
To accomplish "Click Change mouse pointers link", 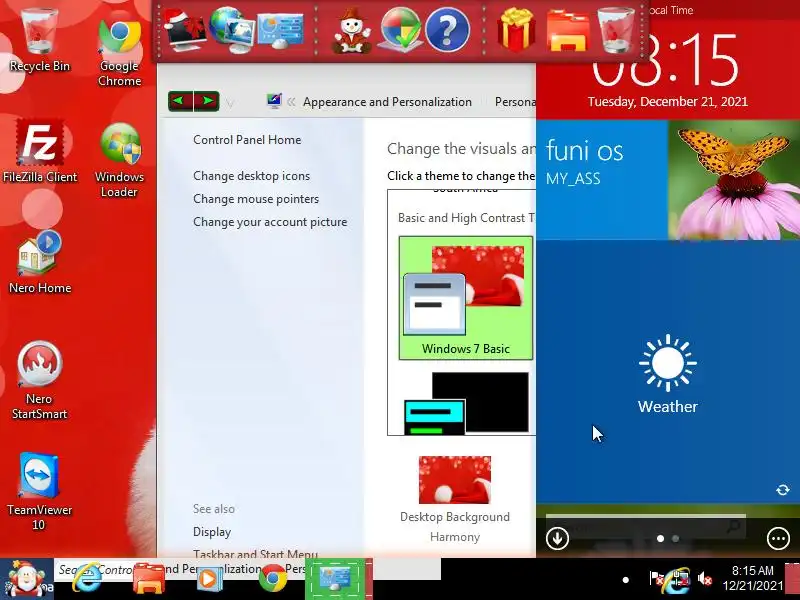I will [x=256, y=199].
